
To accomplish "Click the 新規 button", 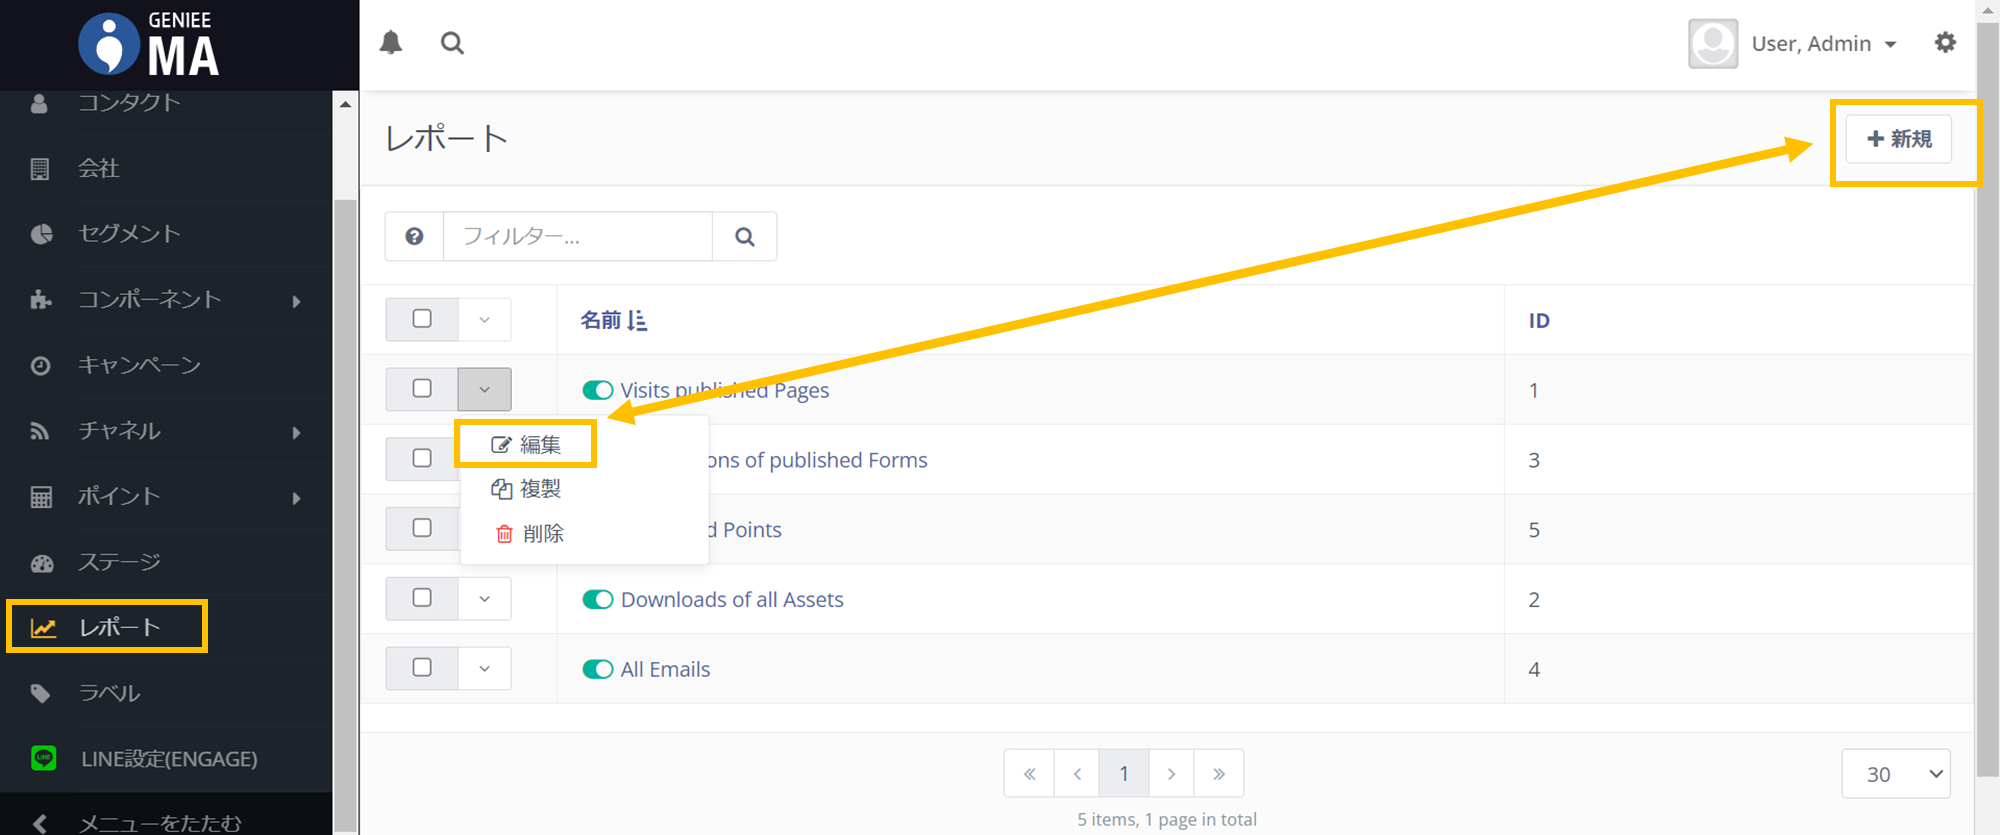I will point(1898,139).
